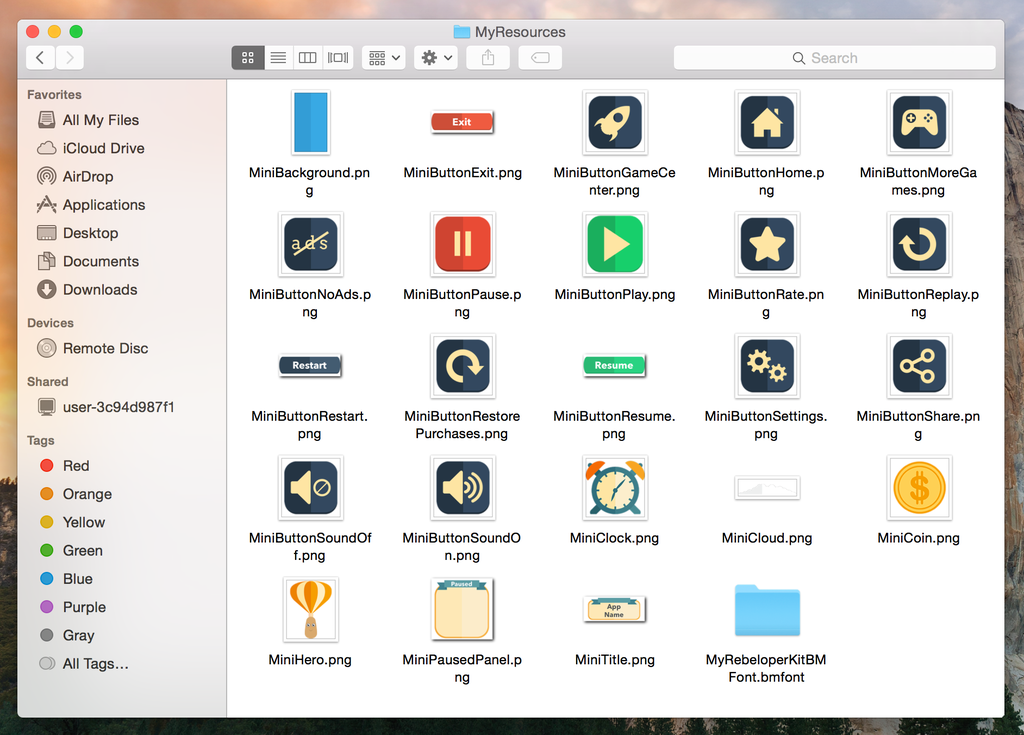Open Downloads in sidebar
Screen dimensions: 1024x735
pos(122,289)
